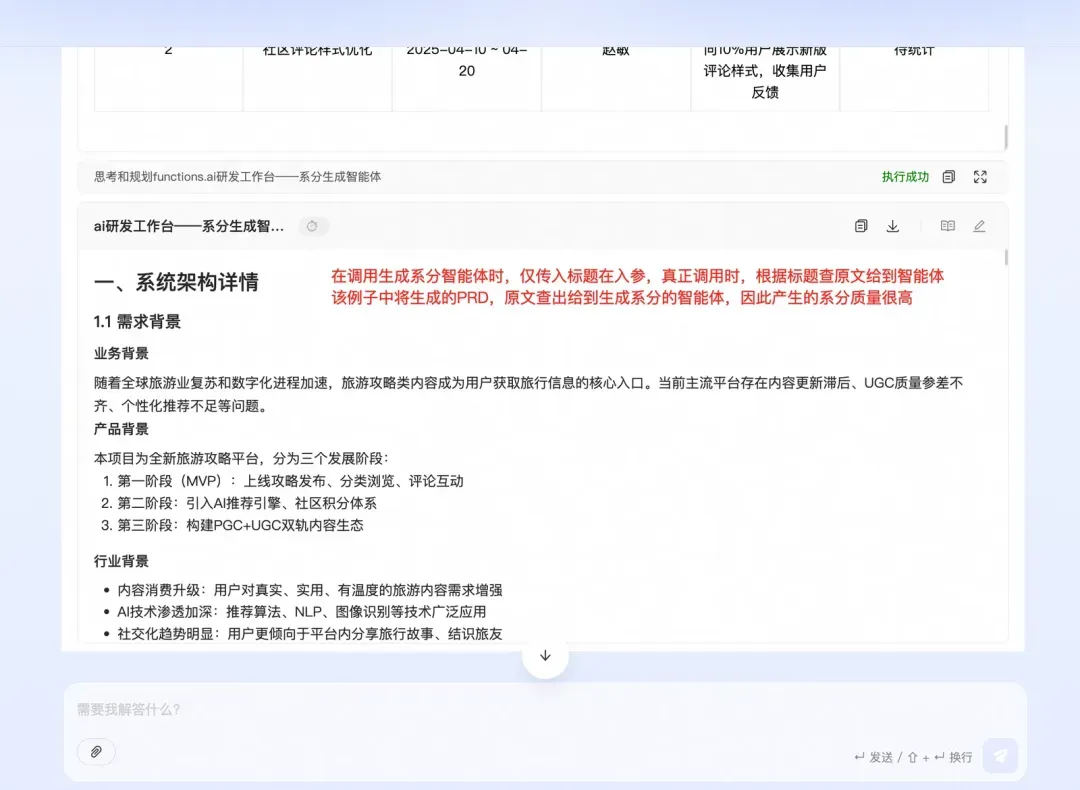Focus the 需要我解答什么? input box
1080x790 pixels.
(544, 709)
